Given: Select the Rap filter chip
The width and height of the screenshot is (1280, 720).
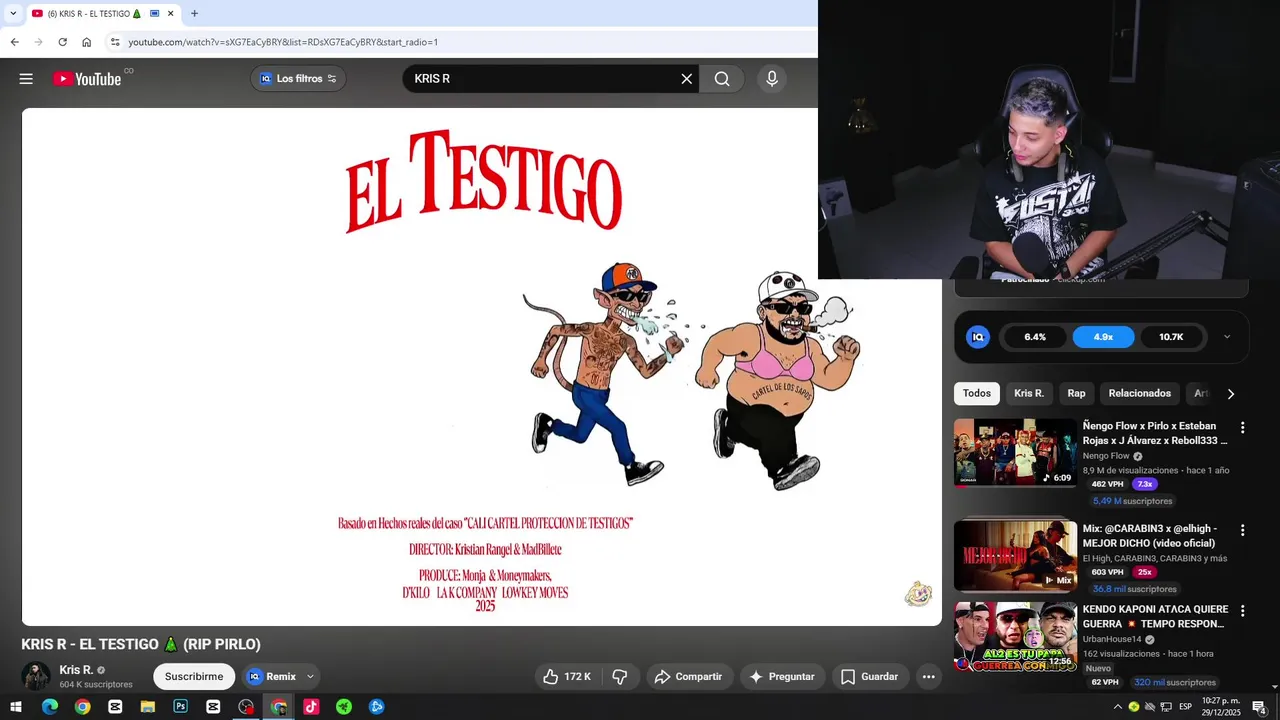Looking at the screenshot, I should pos(1076,394).
